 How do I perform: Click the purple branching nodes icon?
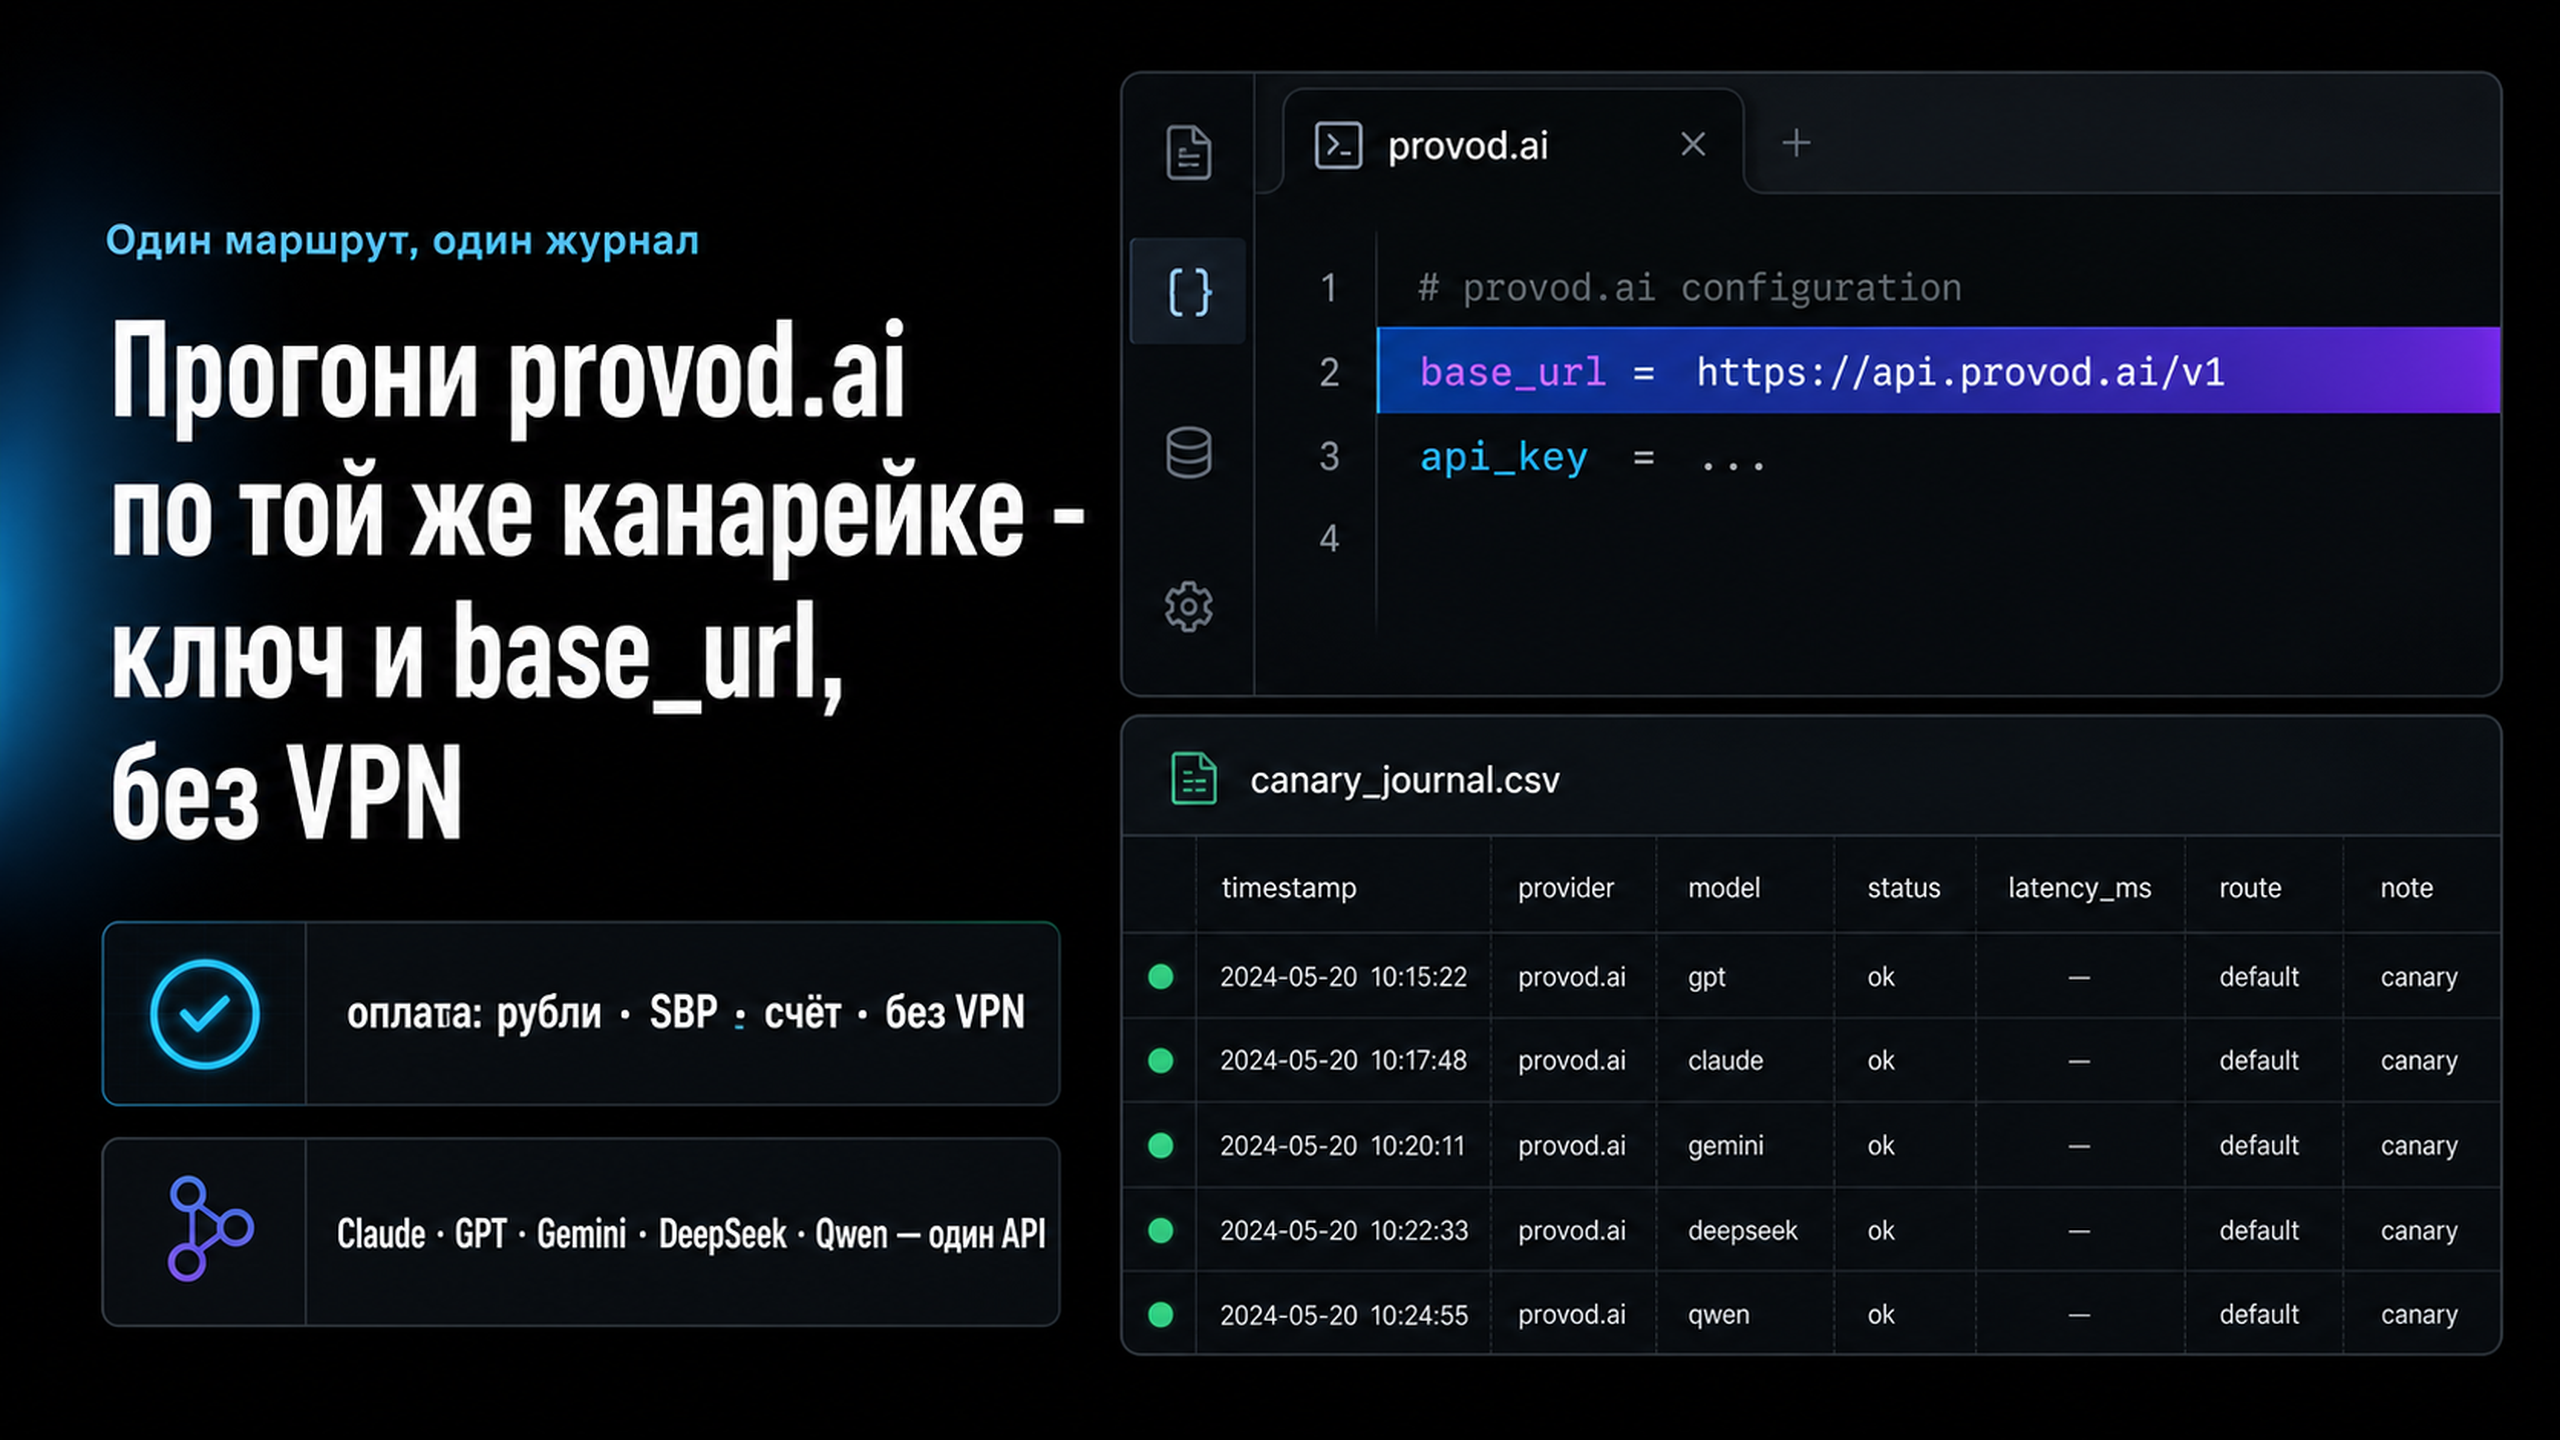(x=209, y=1229)
